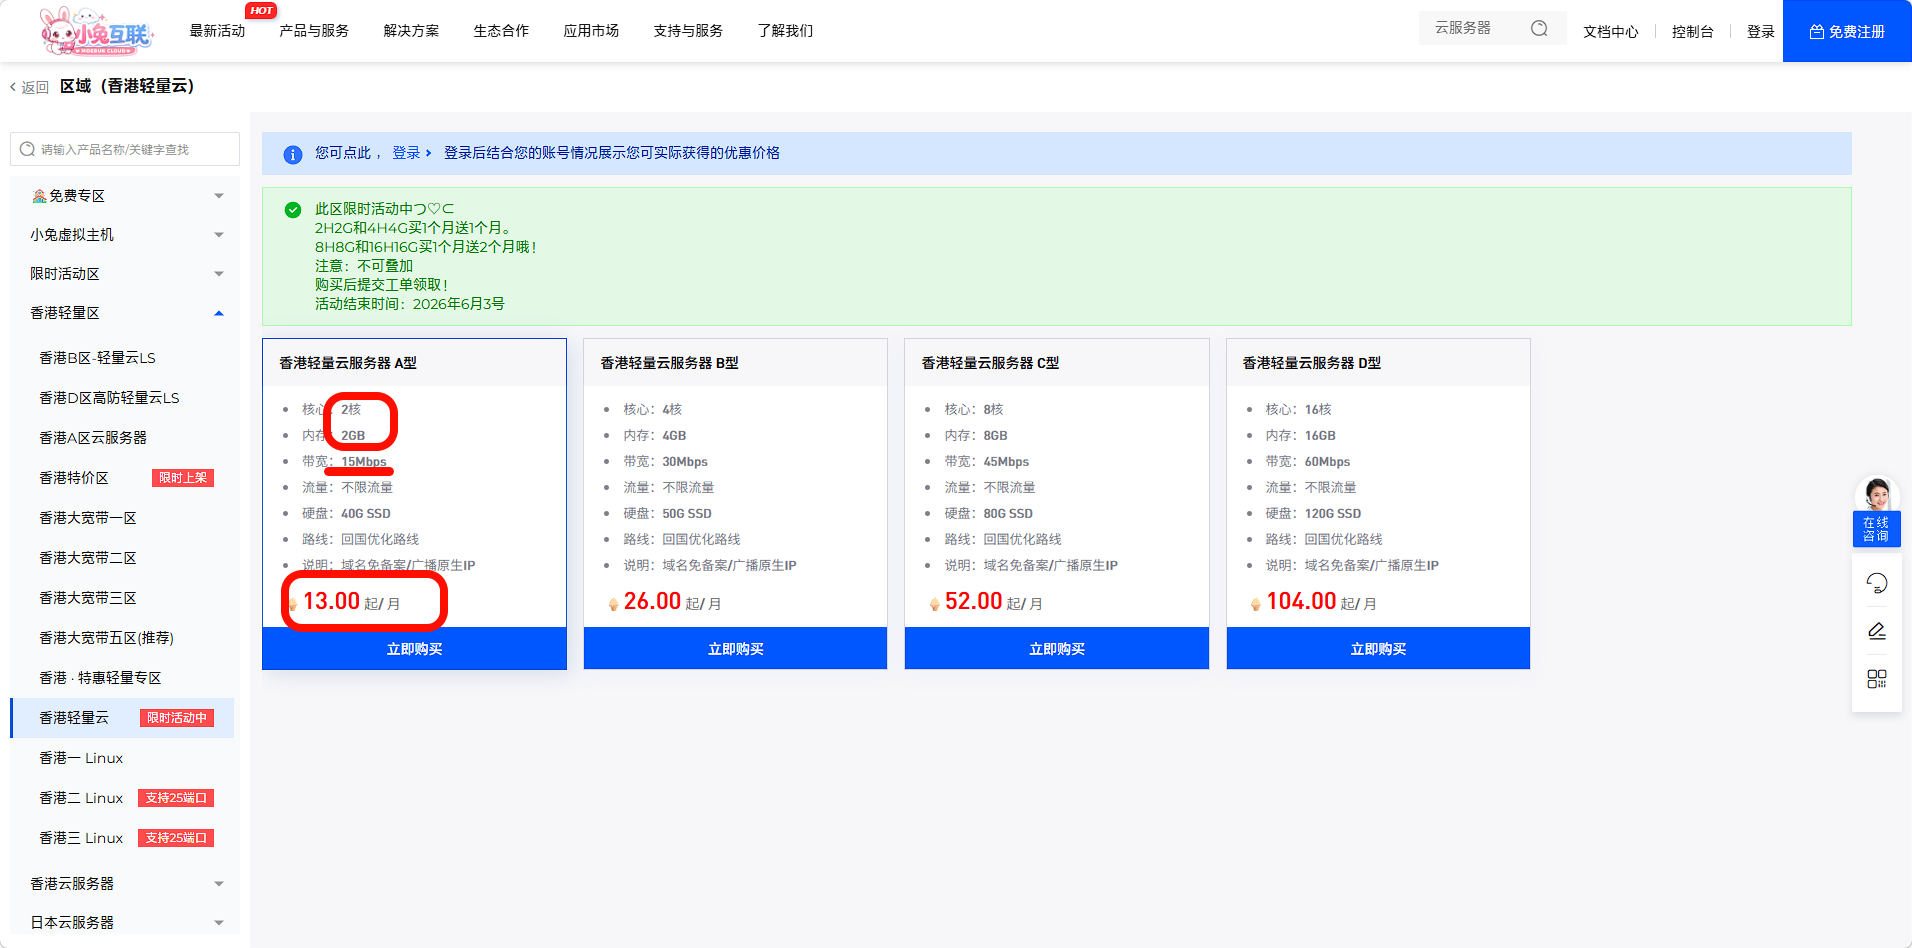The height and width of the screenshot is (948, 1912).
Task: Open the 解决方案 top menu
Action: (411, 31)
